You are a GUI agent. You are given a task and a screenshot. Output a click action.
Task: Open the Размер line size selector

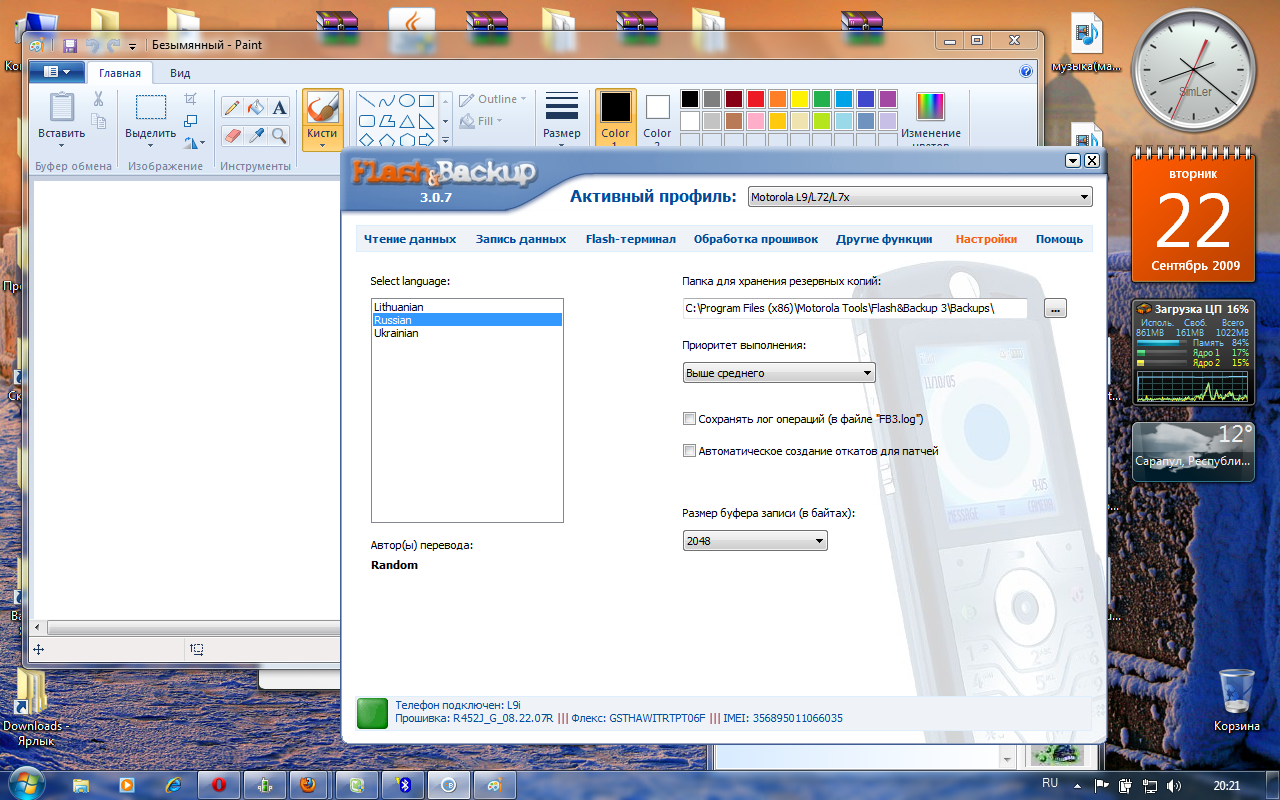click(562, 118)
